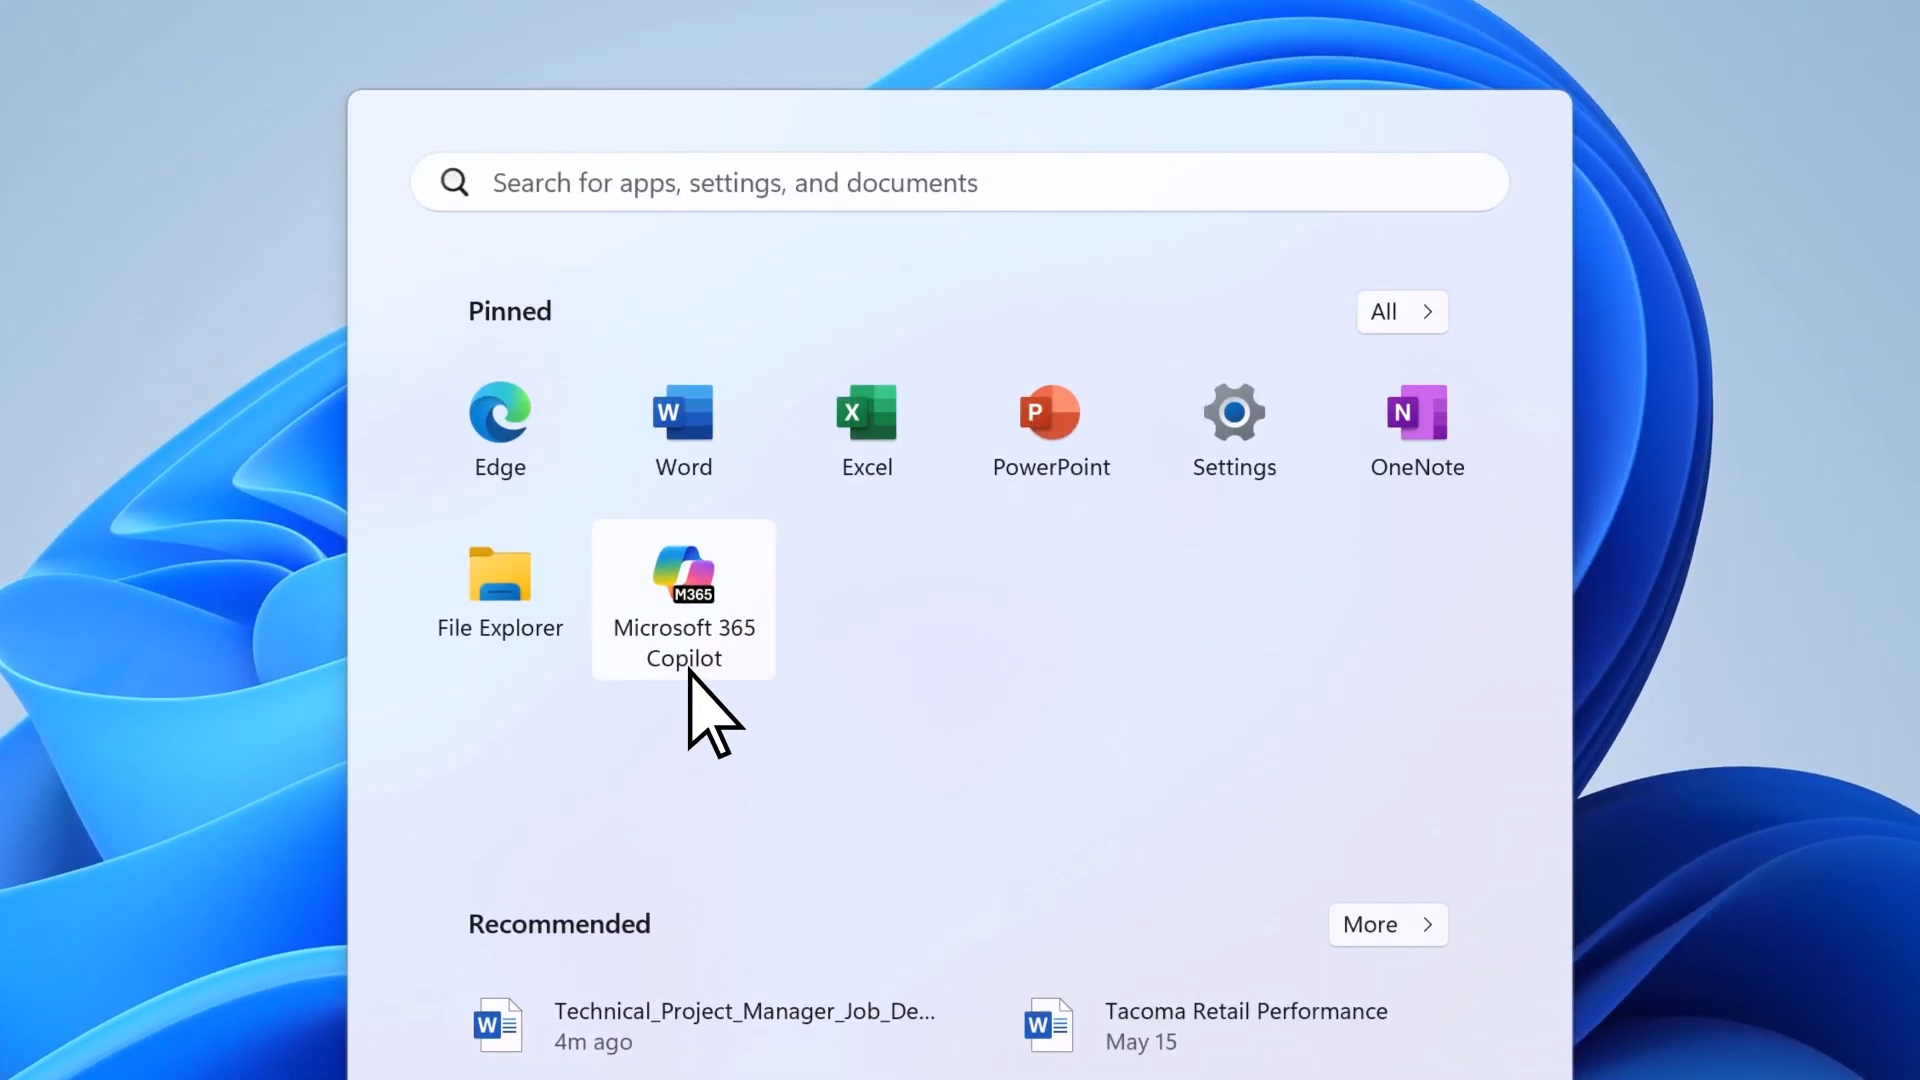The height and width of the screenshot is (1080, 1920).
Task: Open the Excel pinned app
Action: (867, 431)
